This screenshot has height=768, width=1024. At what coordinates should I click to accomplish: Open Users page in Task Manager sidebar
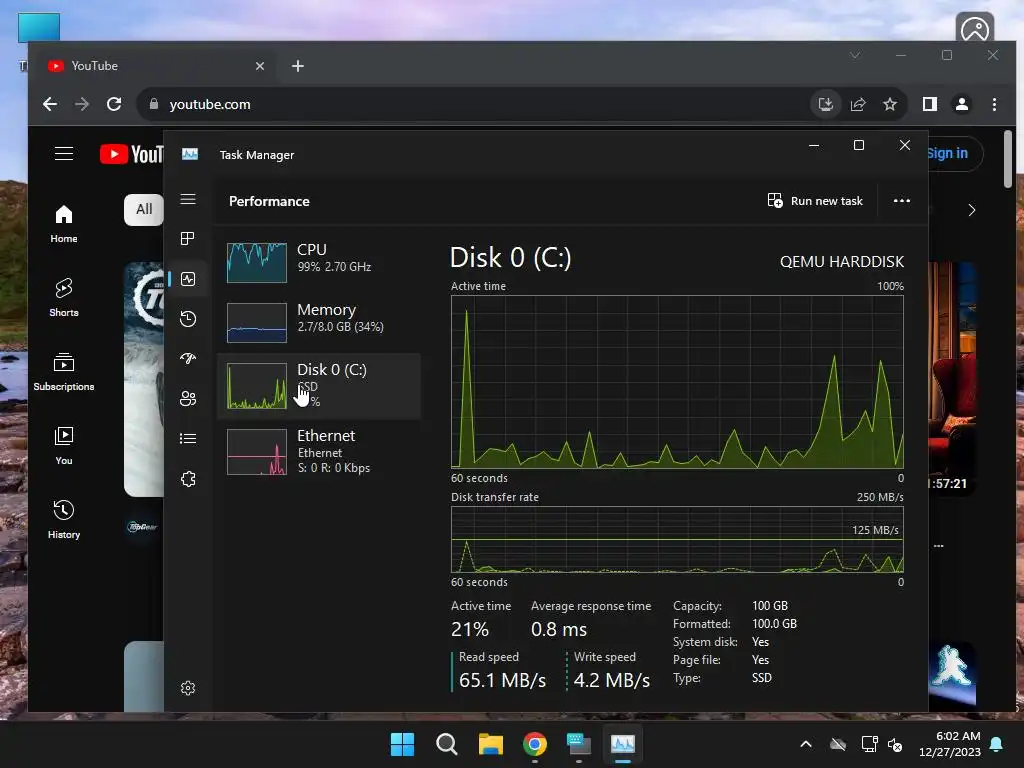pos(188,398)
